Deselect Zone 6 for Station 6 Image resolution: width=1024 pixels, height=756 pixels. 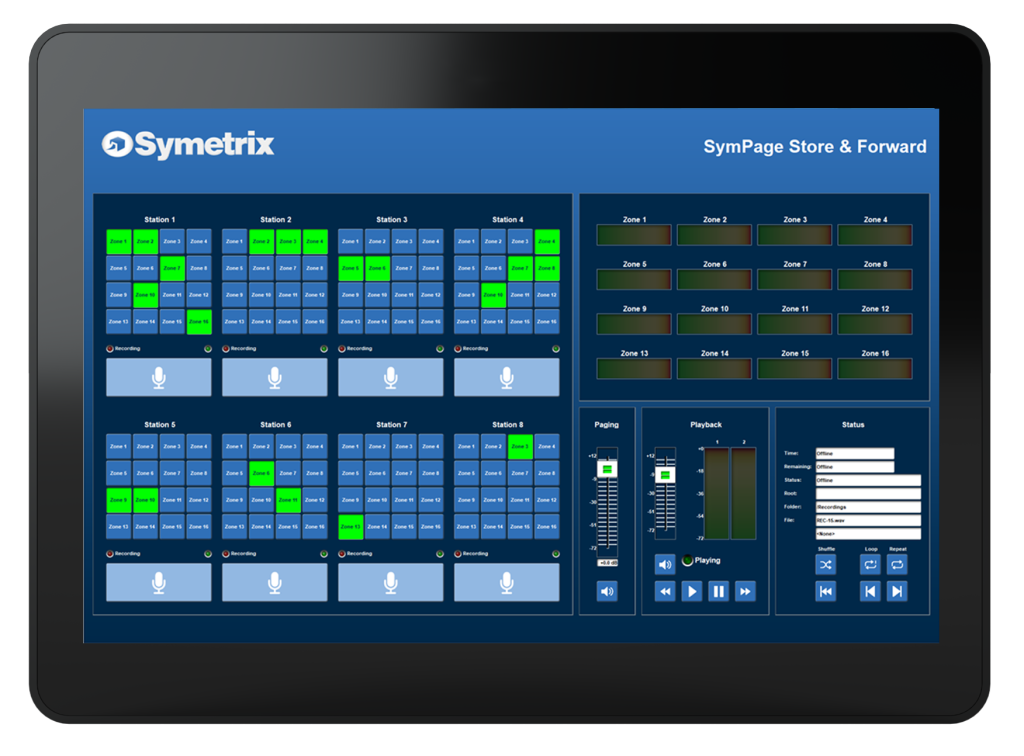click(261, 473)
